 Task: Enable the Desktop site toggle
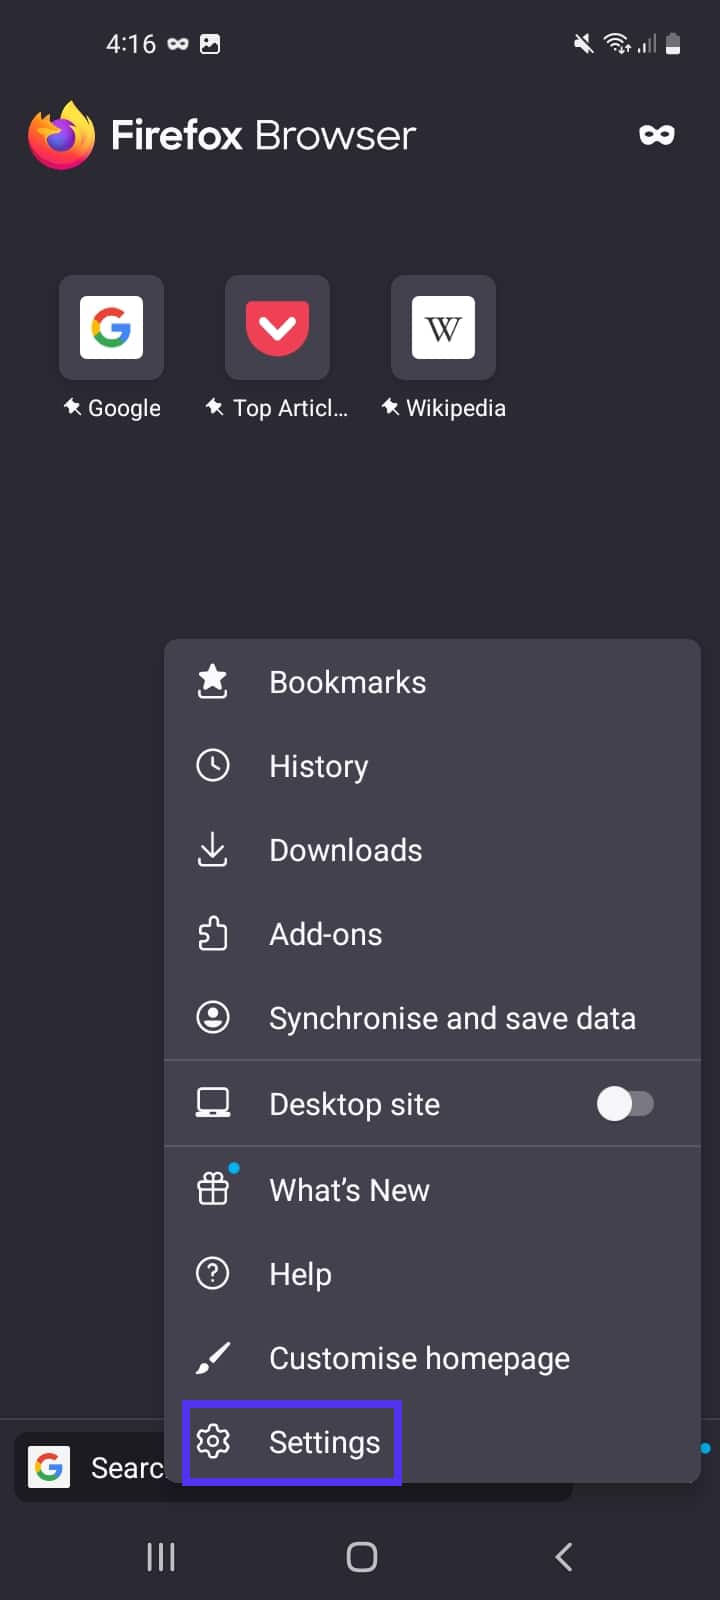(626, 1103)
